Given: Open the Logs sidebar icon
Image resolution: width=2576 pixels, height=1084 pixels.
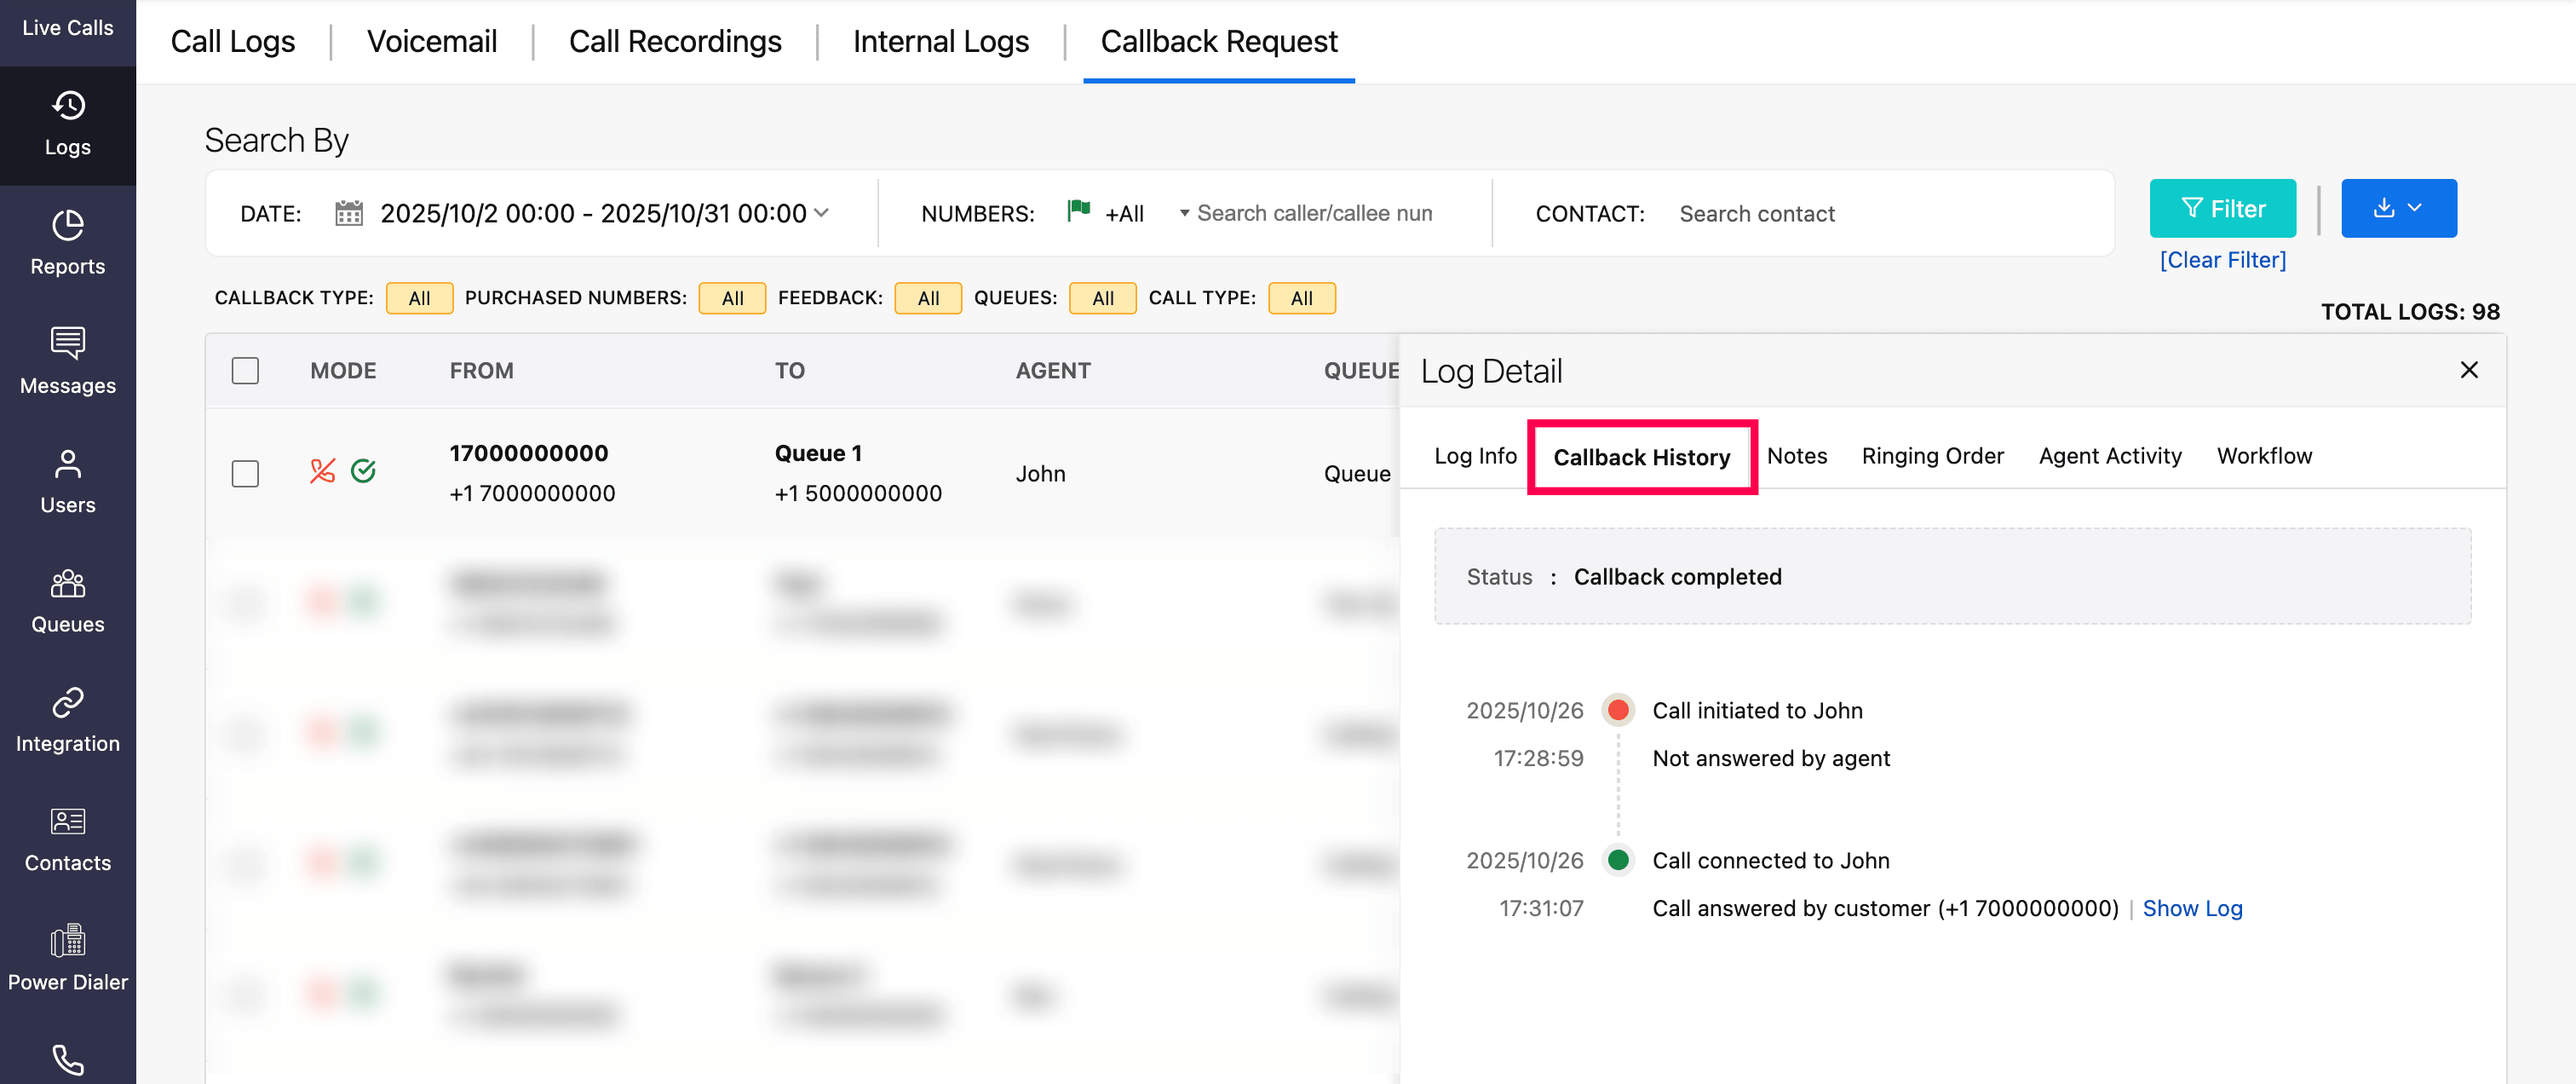Looking at the screenshot, I should click(x=67, y=106).
